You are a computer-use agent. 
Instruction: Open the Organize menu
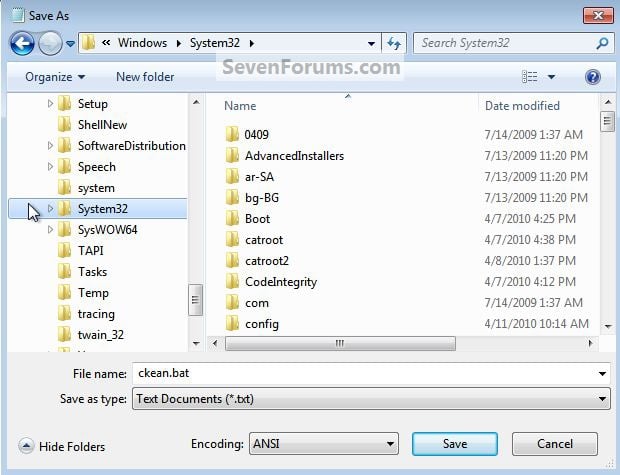[55, 77]
